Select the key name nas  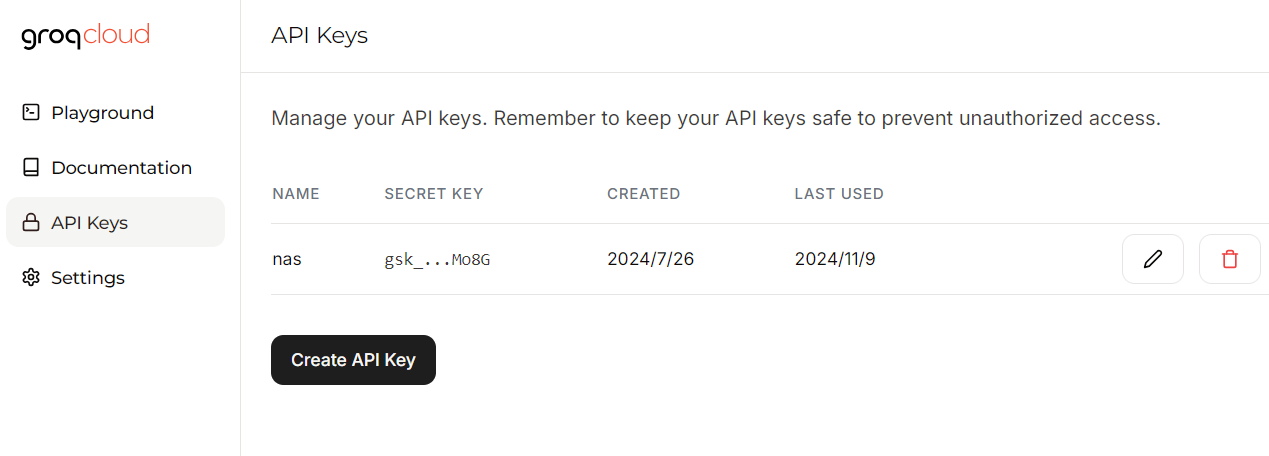pyautogui.click(x=287, y=260)
